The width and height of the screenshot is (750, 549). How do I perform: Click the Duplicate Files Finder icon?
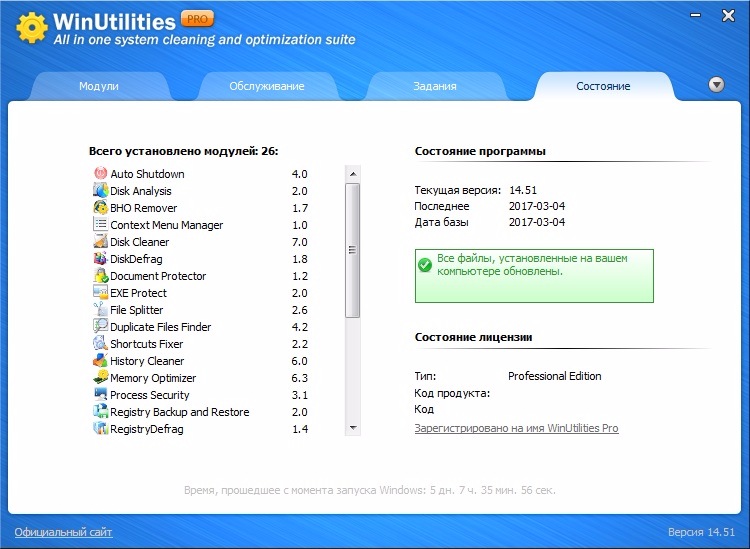[x=100, y=326]
